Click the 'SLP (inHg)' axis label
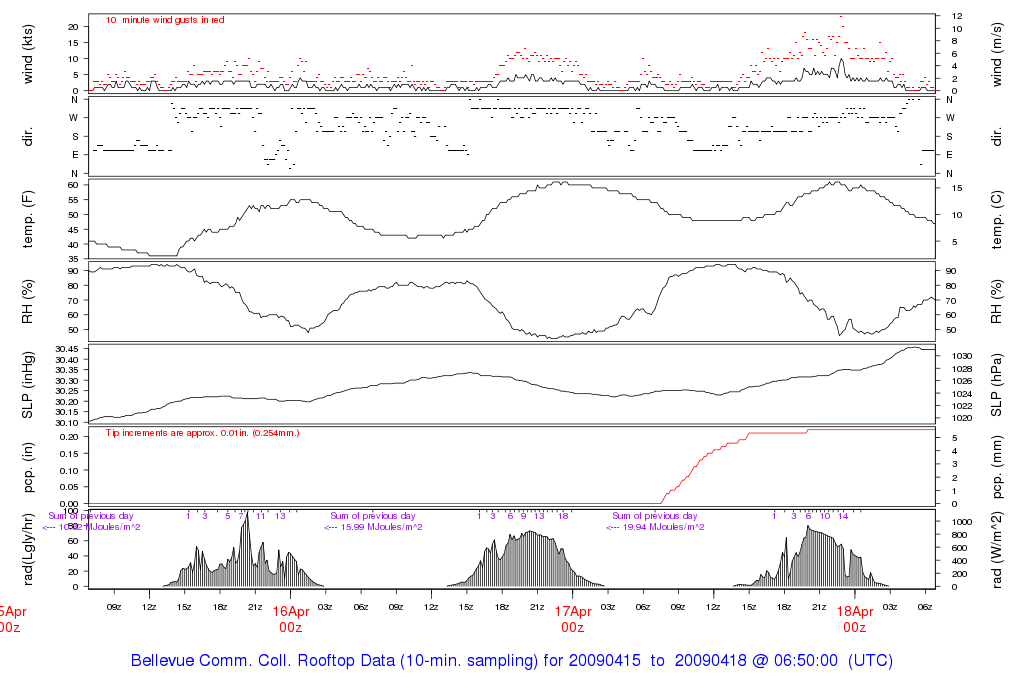 pyautogui.click(x=27, y=385)
